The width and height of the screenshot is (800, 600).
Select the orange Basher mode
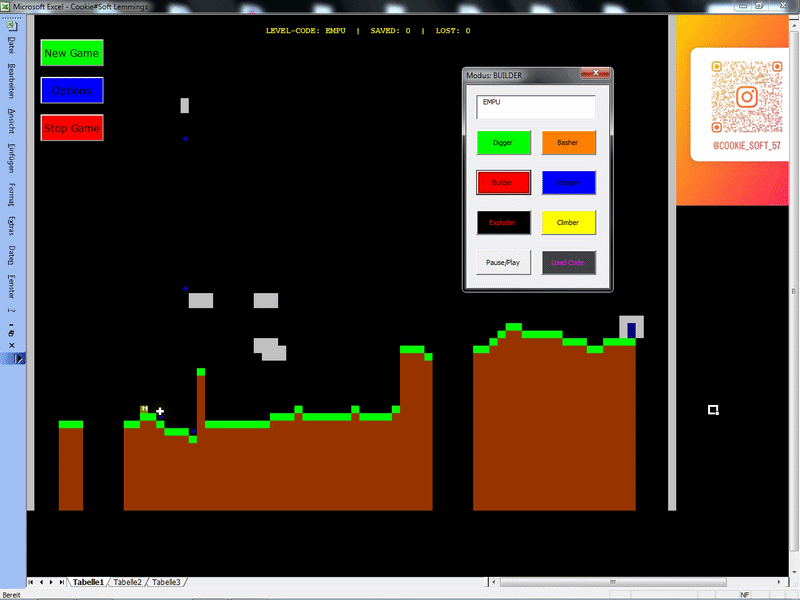tap(568, 142)
